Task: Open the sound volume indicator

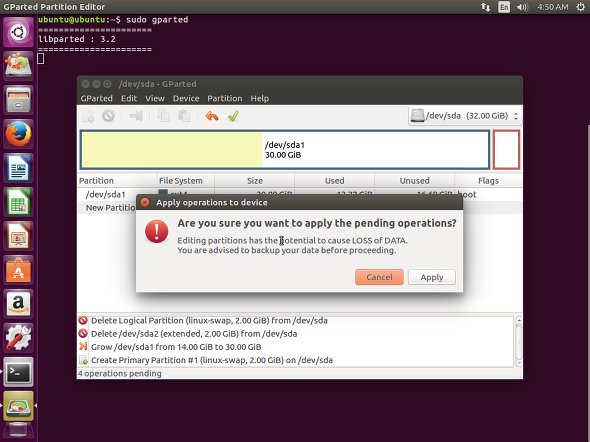Action: coord(522,7)
